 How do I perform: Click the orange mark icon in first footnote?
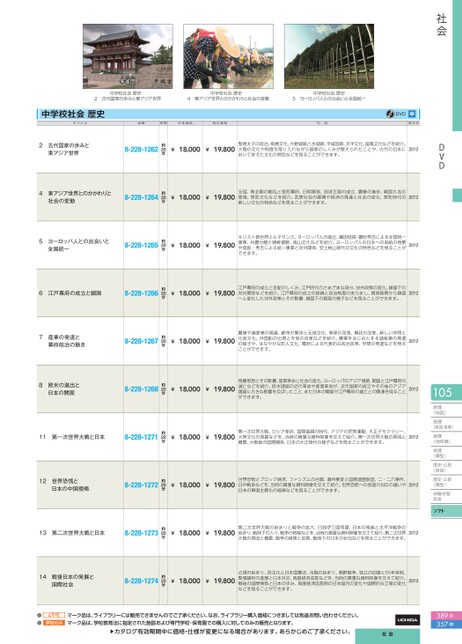(x=54, y=615)
